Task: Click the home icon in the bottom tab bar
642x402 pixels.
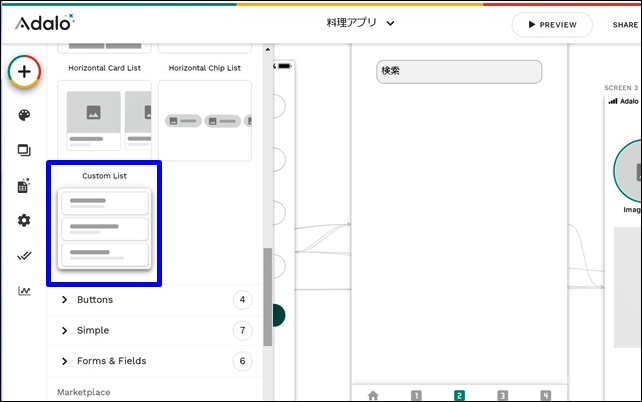Action: click(x=373, y=395)
